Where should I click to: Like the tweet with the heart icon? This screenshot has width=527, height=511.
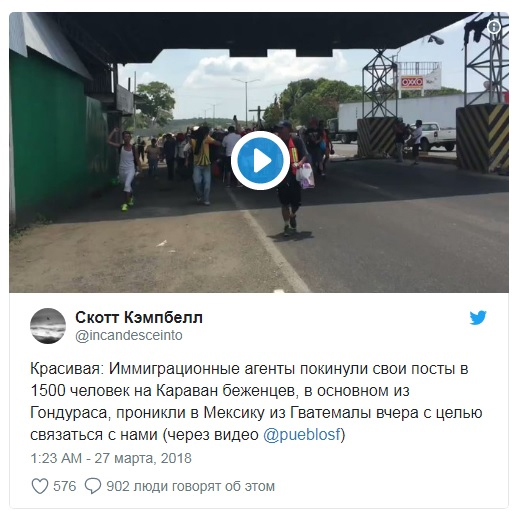click(40, 486)
